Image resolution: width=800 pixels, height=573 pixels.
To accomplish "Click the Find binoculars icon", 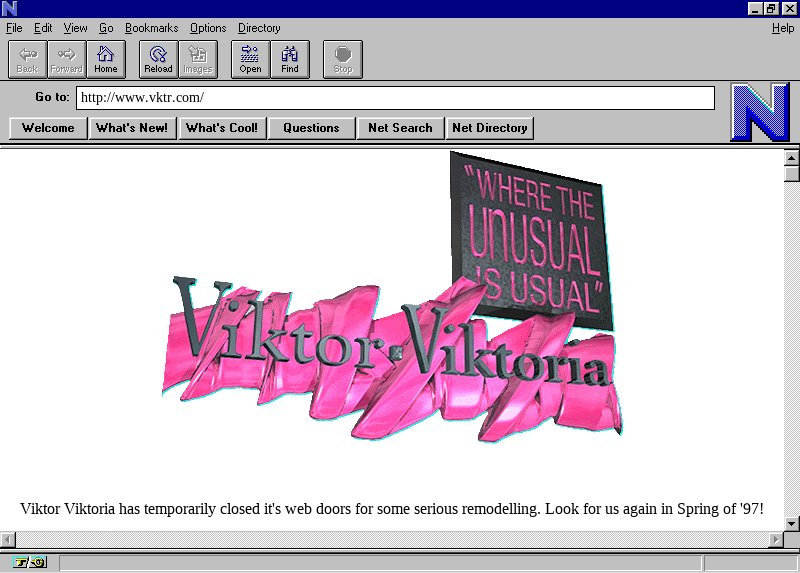I will click(x=290, y=59).
